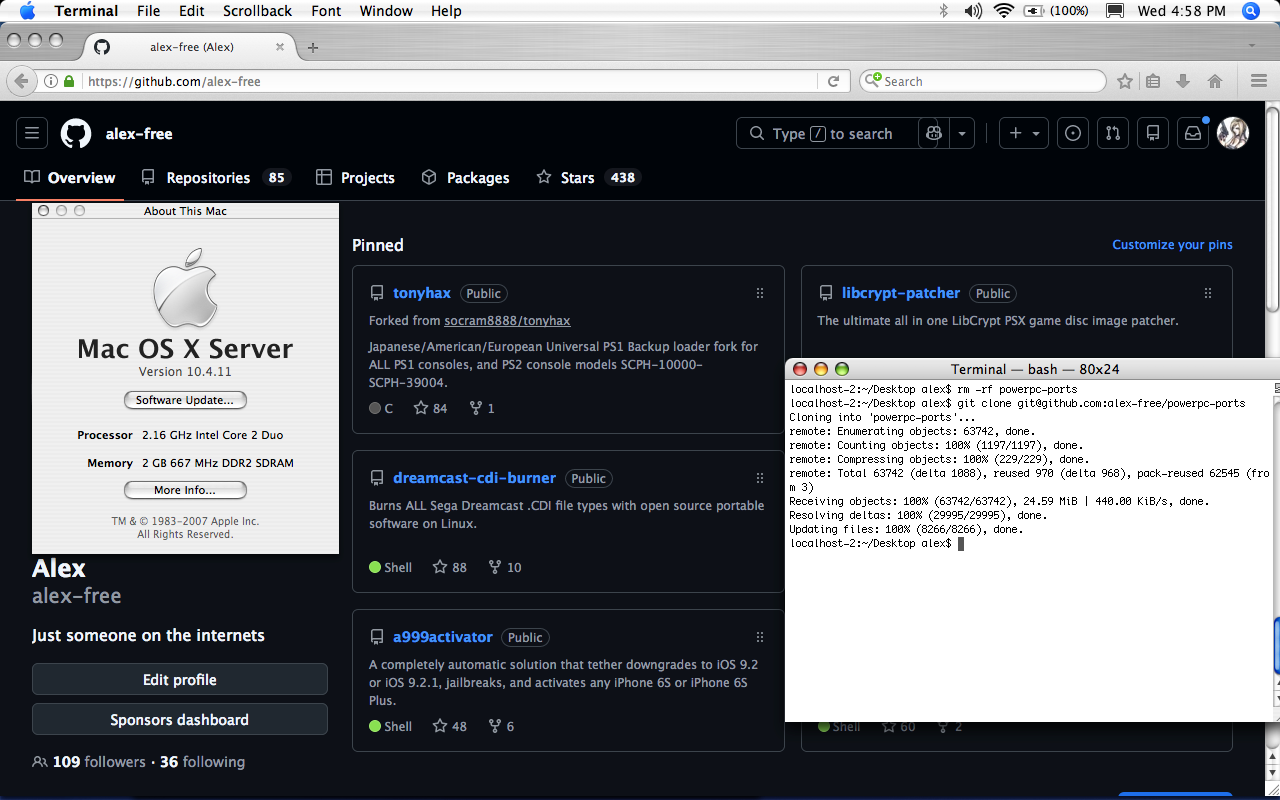Click the Edit profile button

click(x=180, y=679)
